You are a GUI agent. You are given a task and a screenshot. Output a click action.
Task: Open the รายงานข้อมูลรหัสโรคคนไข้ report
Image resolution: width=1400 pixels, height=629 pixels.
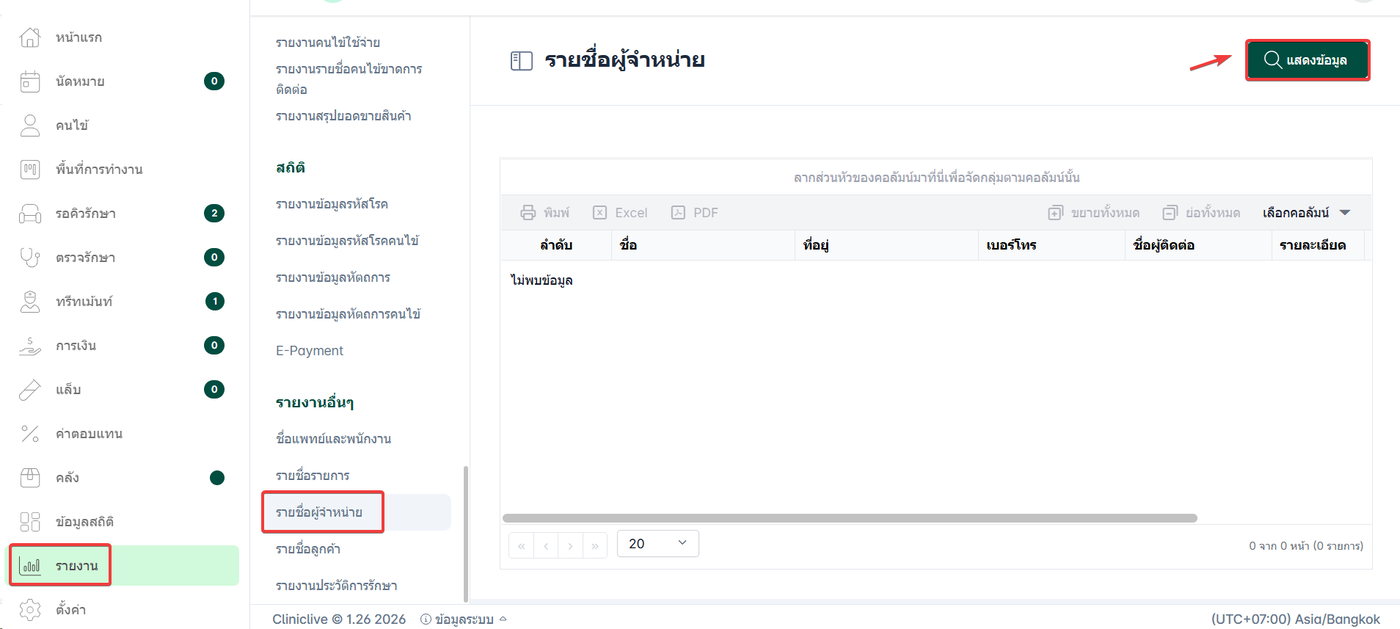coord(347,241)
